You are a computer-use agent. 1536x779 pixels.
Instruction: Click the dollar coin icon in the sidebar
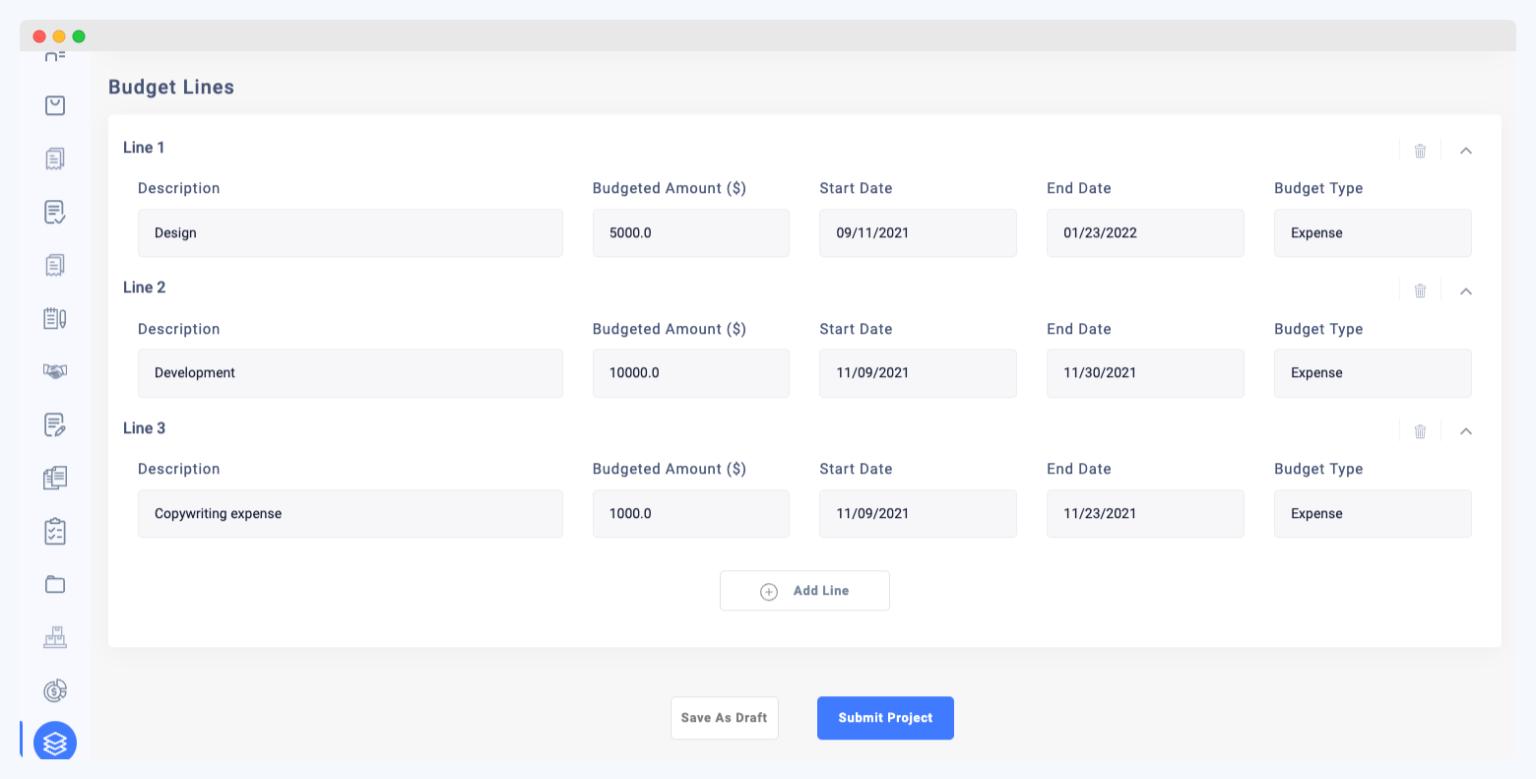click(x=55, y=690)
